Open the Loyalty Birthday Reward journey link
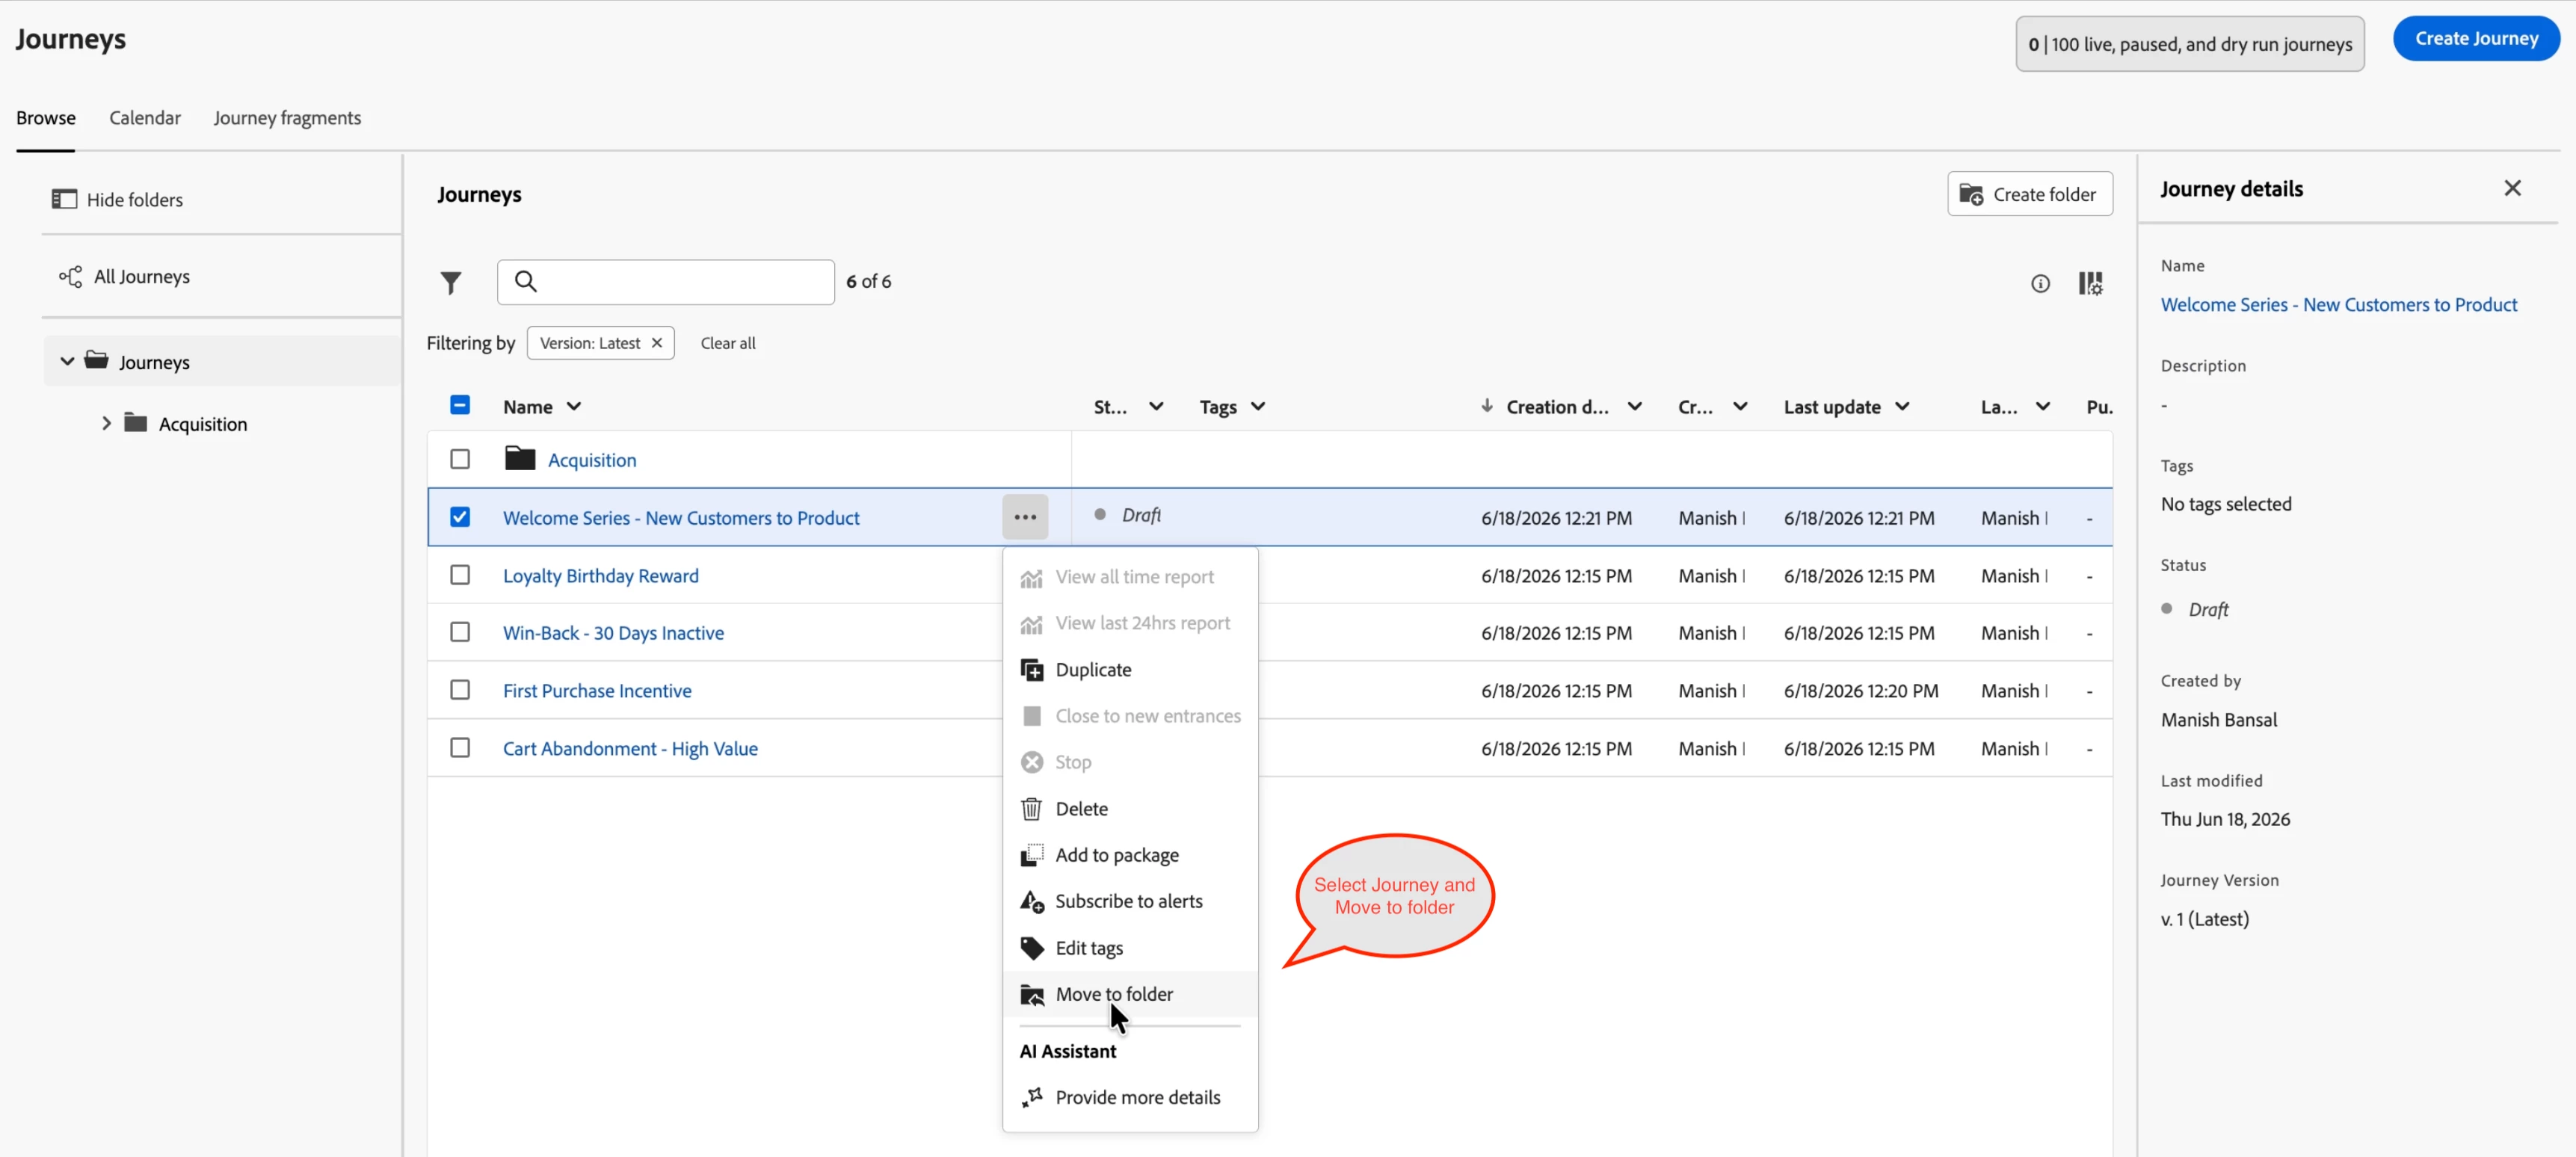Viewport: 2576px width, 1157px height. [601, 576]
